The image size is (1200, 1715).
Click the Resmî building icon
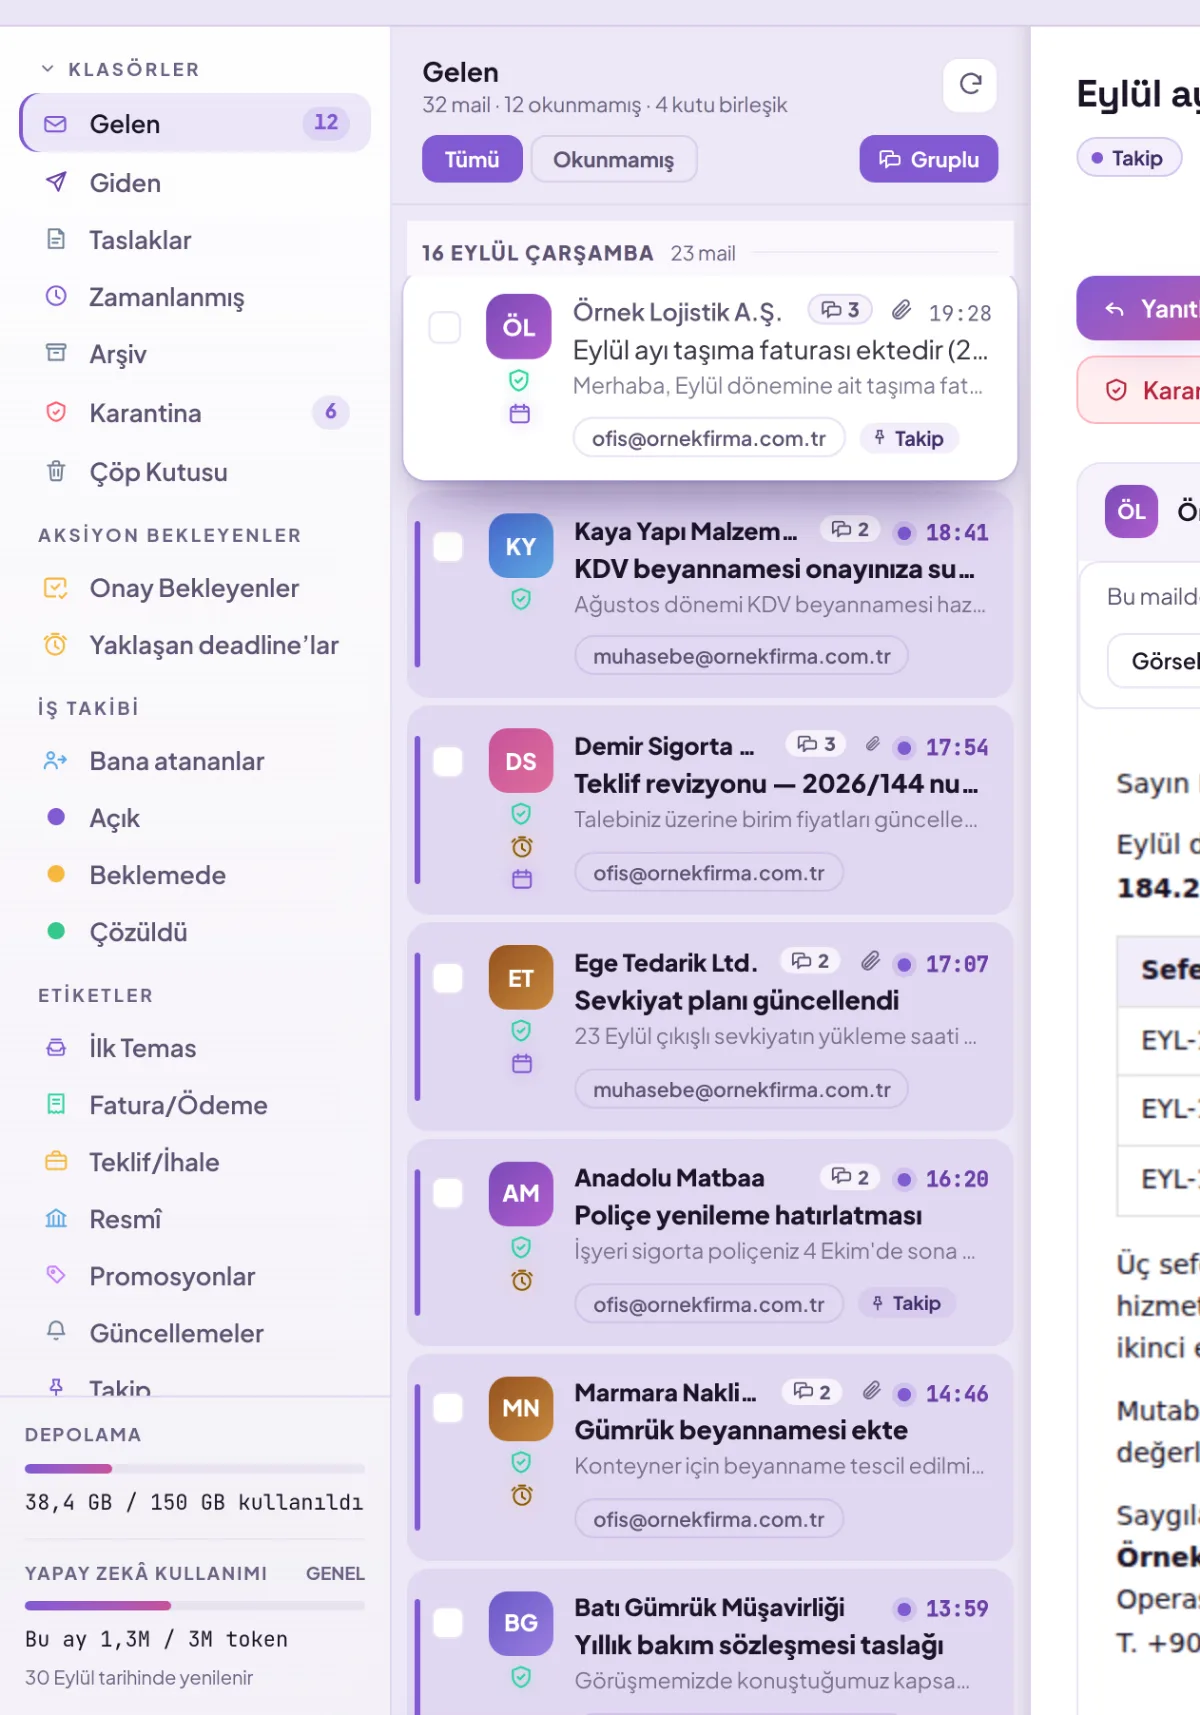tap(56, 1219)
